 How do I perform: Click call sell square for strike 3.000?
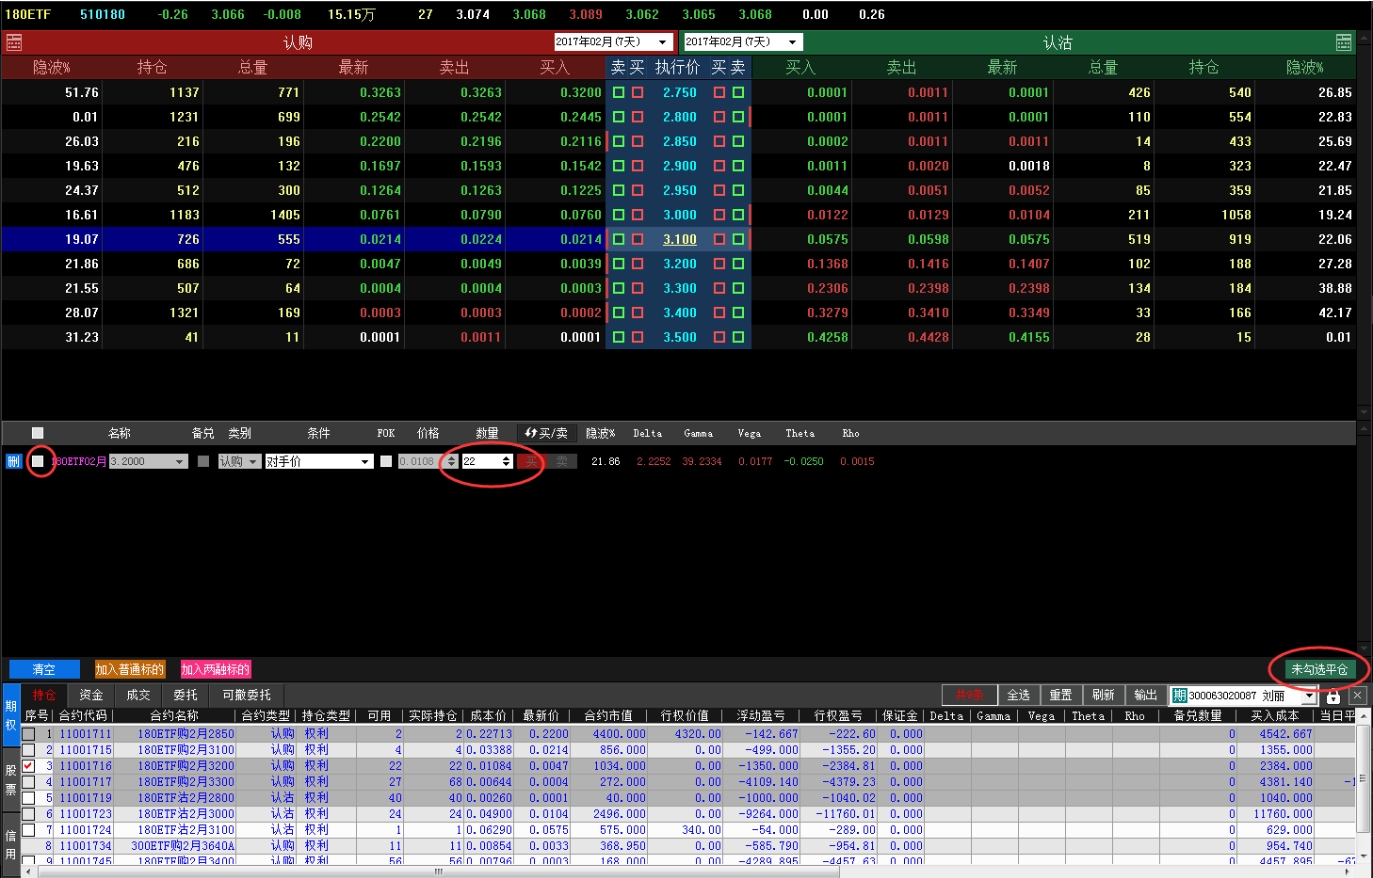pyautogui.click(x=619, y=215)
